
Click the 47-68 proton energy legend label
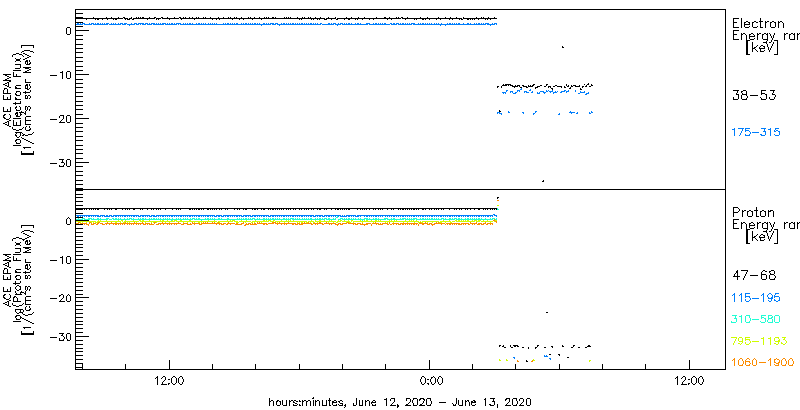[754, 276]
